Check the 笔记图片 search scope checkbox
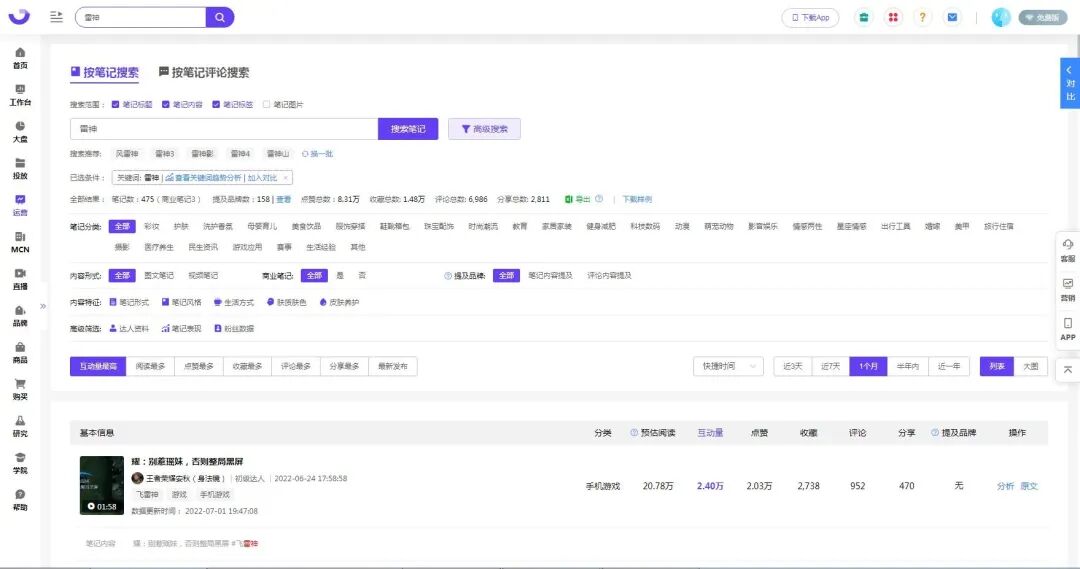1080x569 pixels. (x=266, y=105)
